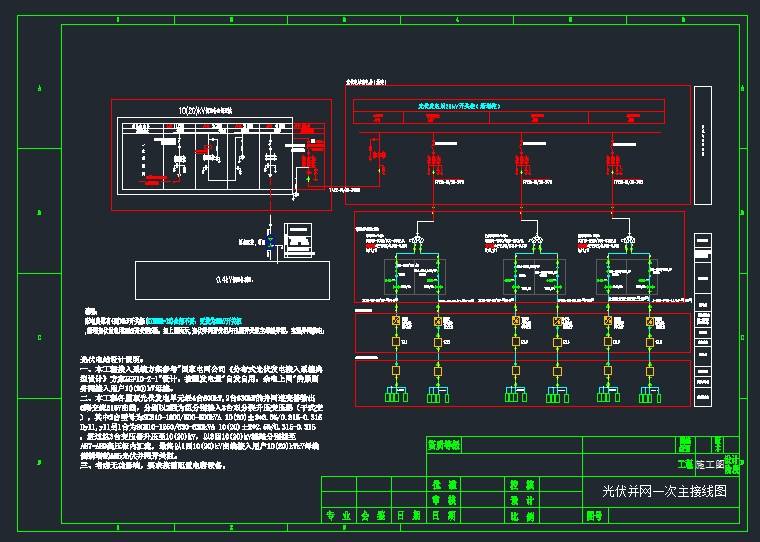This screenshot has height=542, width=760.
Task: Select the middle transformer symbol in the PV section
Action: tap(536, 239)
